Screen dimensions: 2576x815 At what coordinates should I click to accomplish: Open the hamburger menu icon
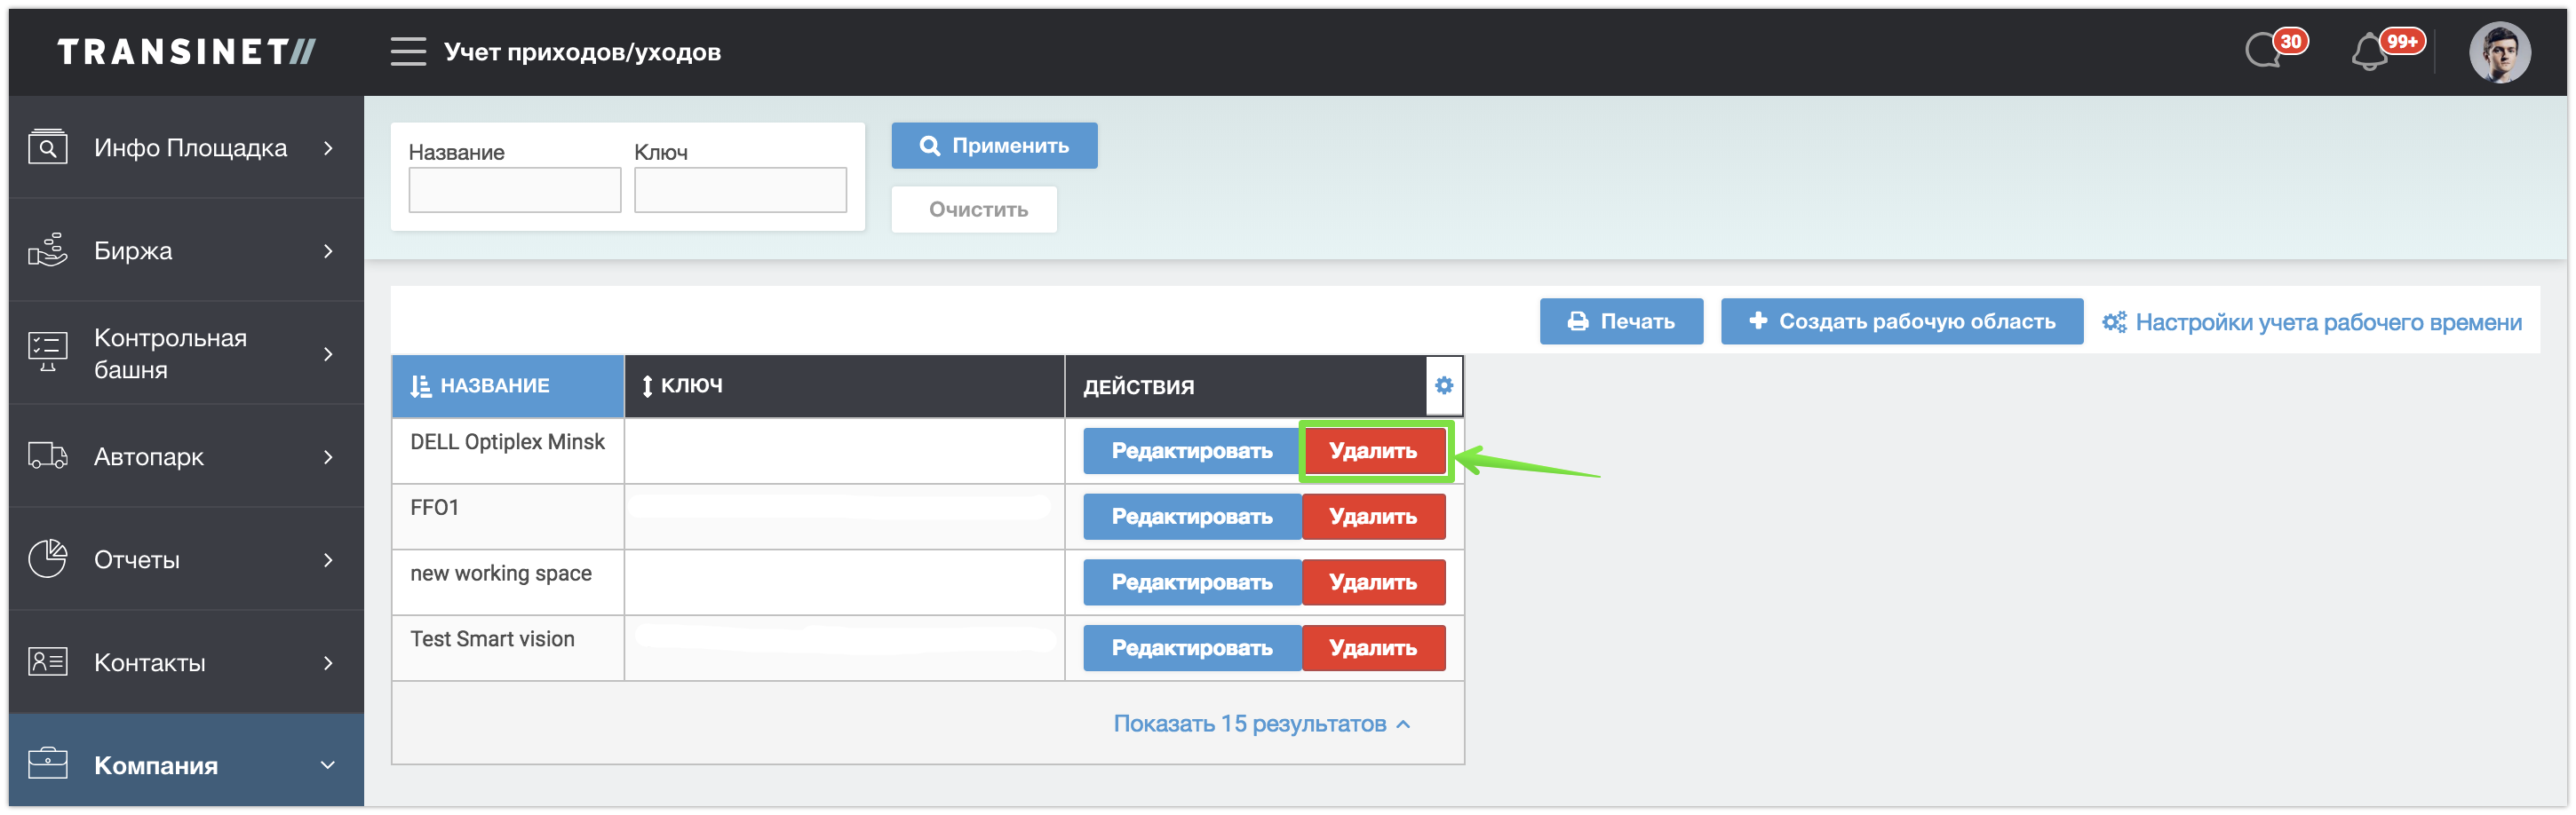408,51
